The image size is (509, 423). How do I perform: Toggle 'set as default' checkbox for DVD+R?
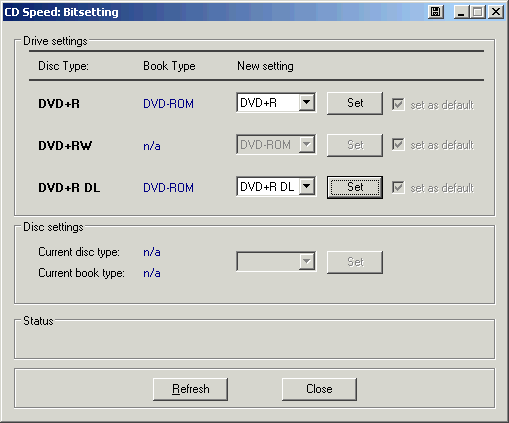pyautogui.click(x=398, y=104)
